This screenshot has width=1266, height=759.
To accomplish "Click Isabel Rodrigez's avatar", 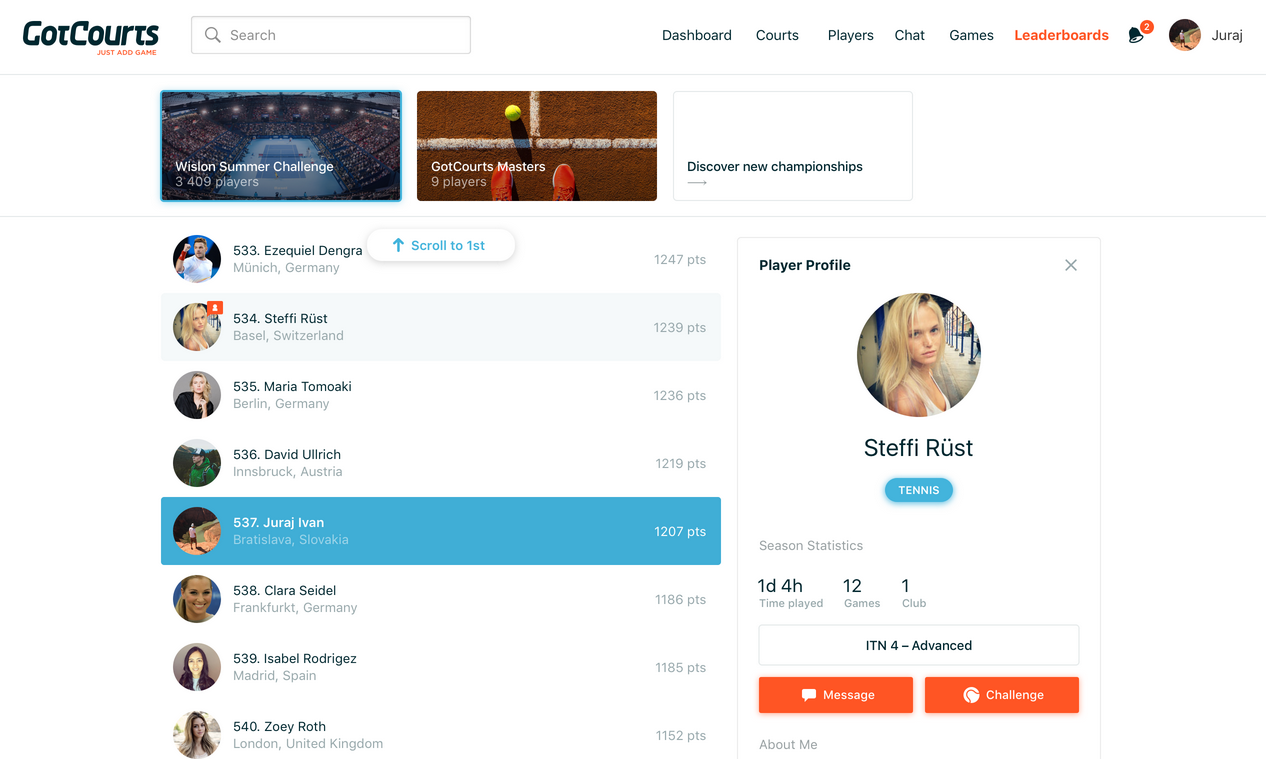I will tap(197, 667).
